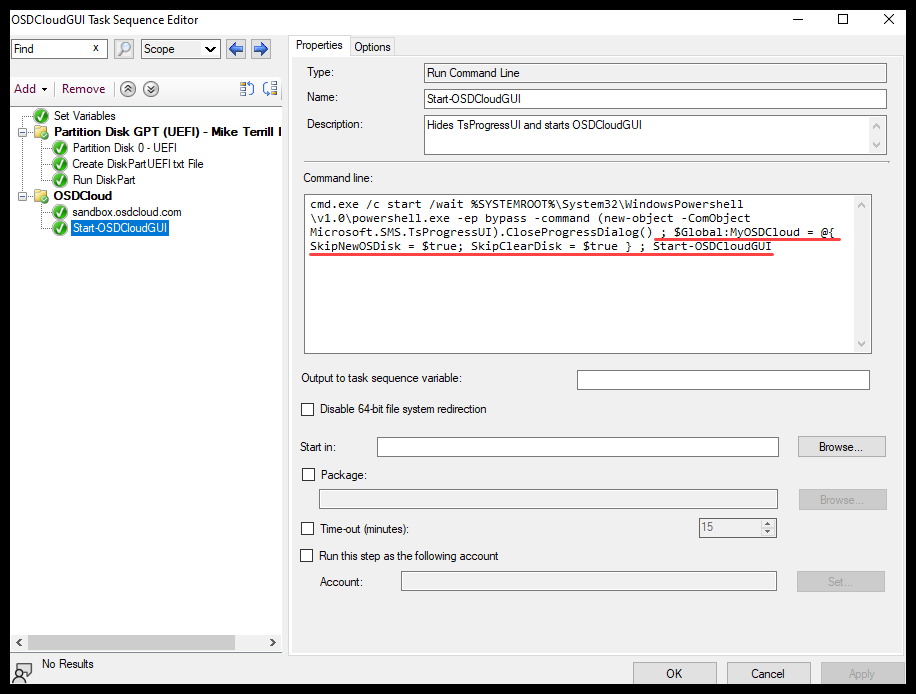The height and width of the screenshot is (694, 916).
Task: Click the green check on Set Variables step
Action: click(40, 116)
